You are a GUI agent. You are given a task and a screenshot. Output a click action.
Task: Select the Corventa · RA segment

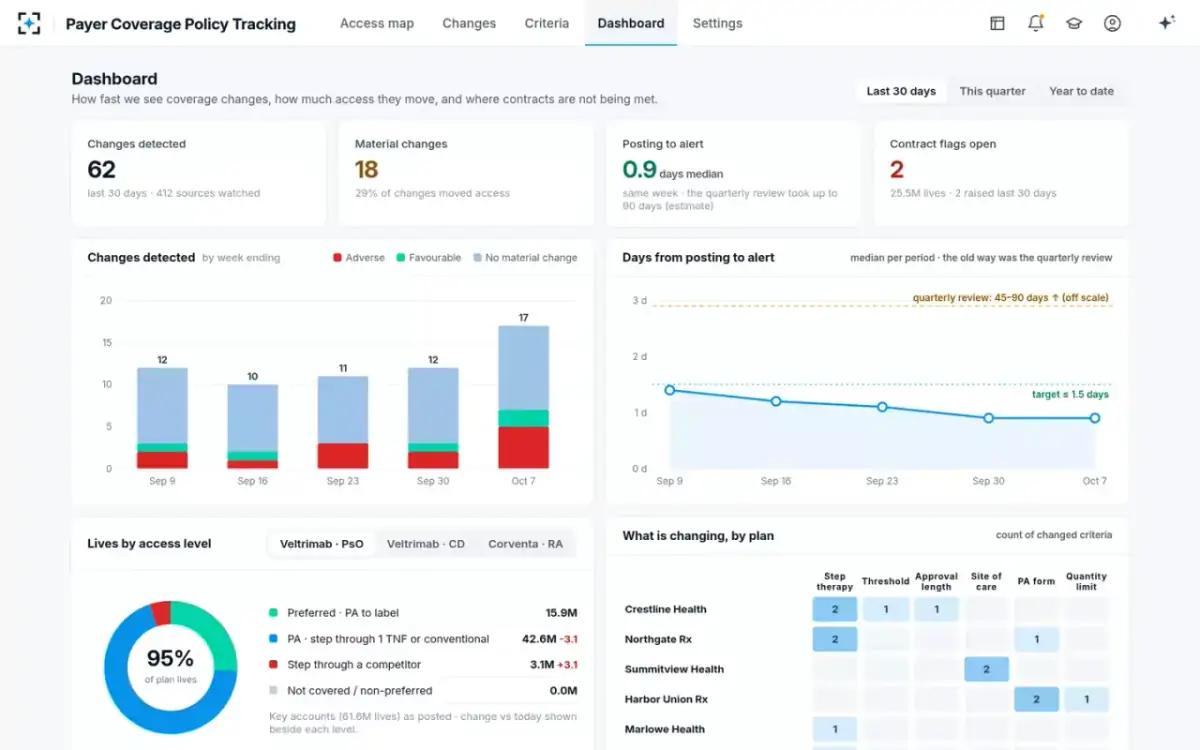[x=525, y=544]
